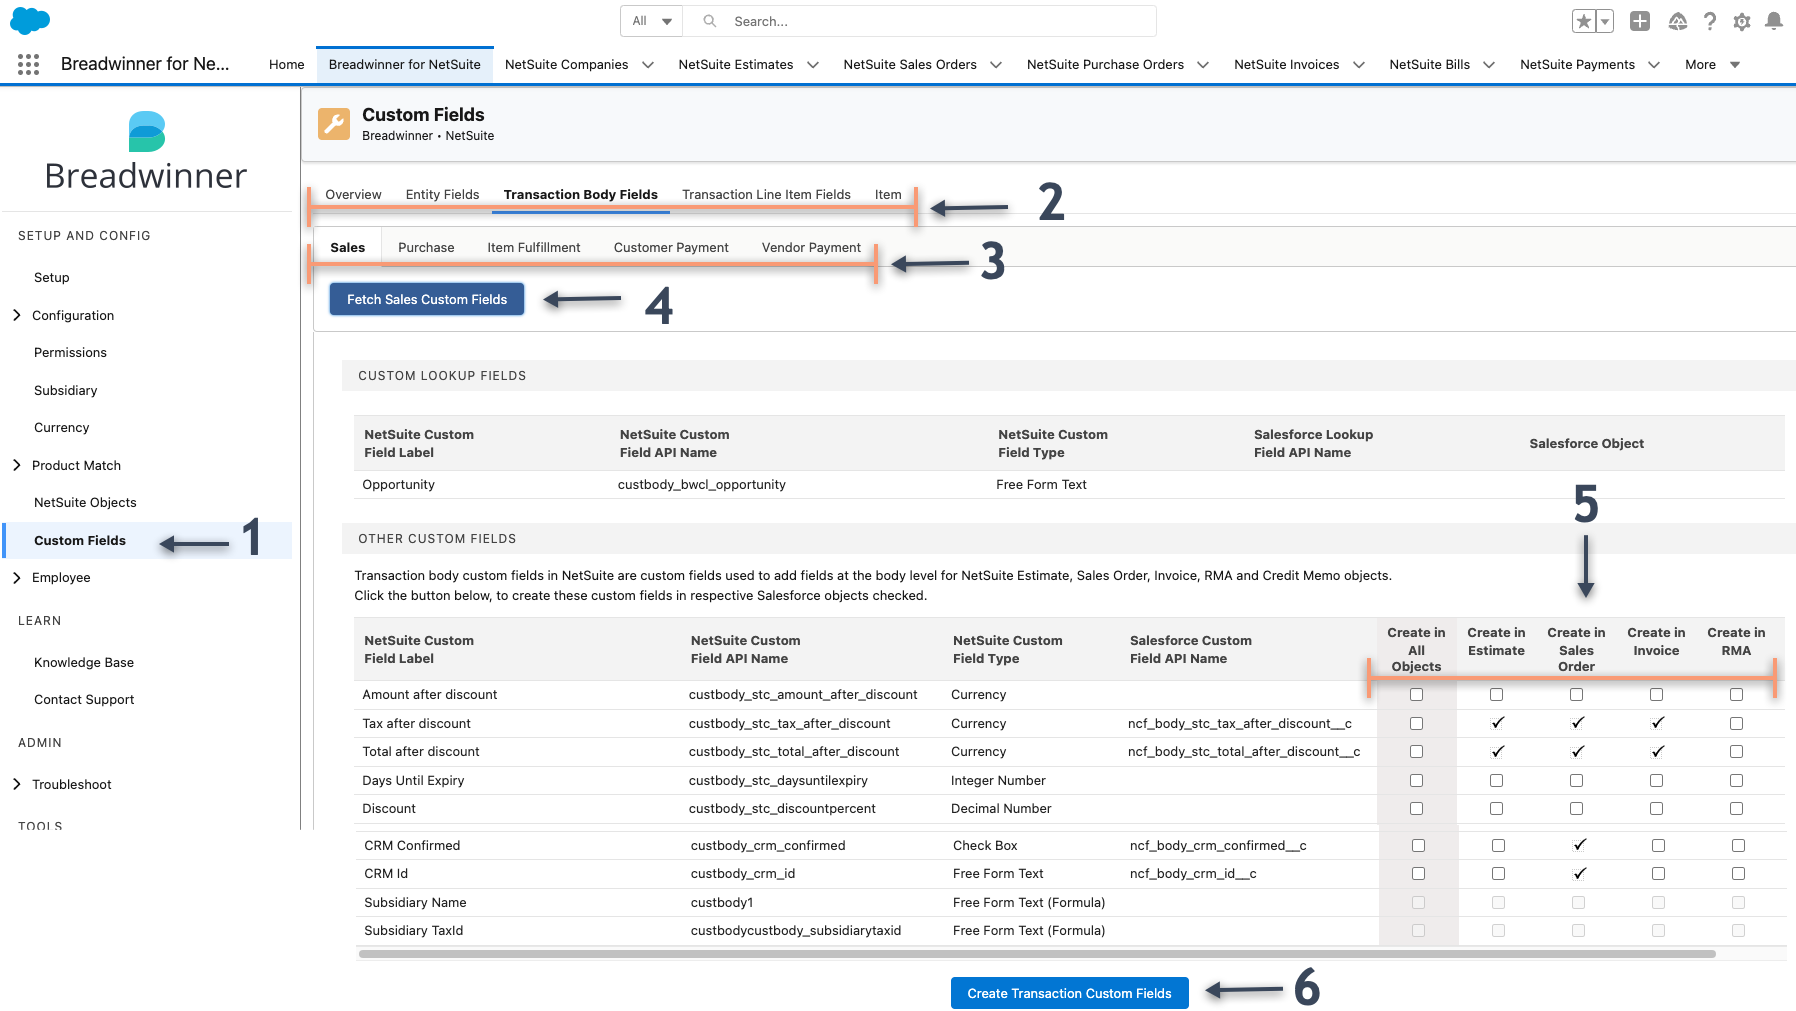This screenshot has height=1011, width=1796.
Task: Switch to Transaction Line Item Fields tab
Action: (x=766, y=195)
